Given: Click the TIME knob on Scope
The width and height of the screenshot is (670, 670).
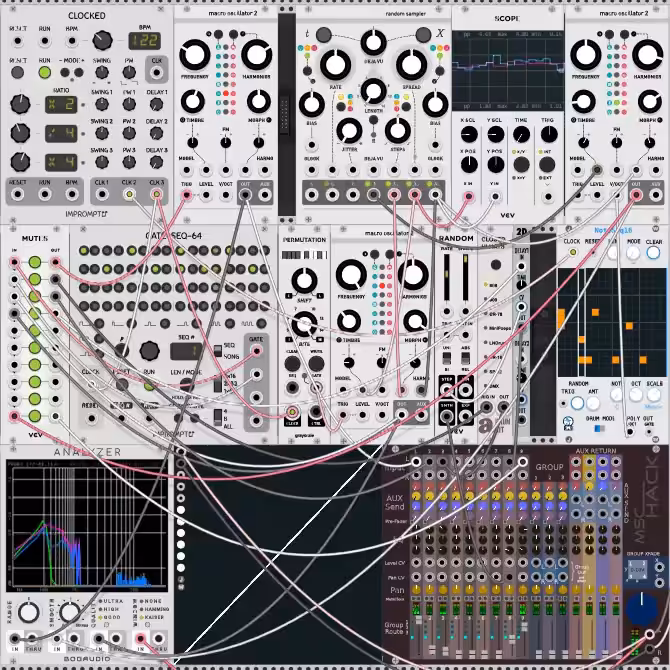Looking at the screenshot, I should click(x=521, y=135).
